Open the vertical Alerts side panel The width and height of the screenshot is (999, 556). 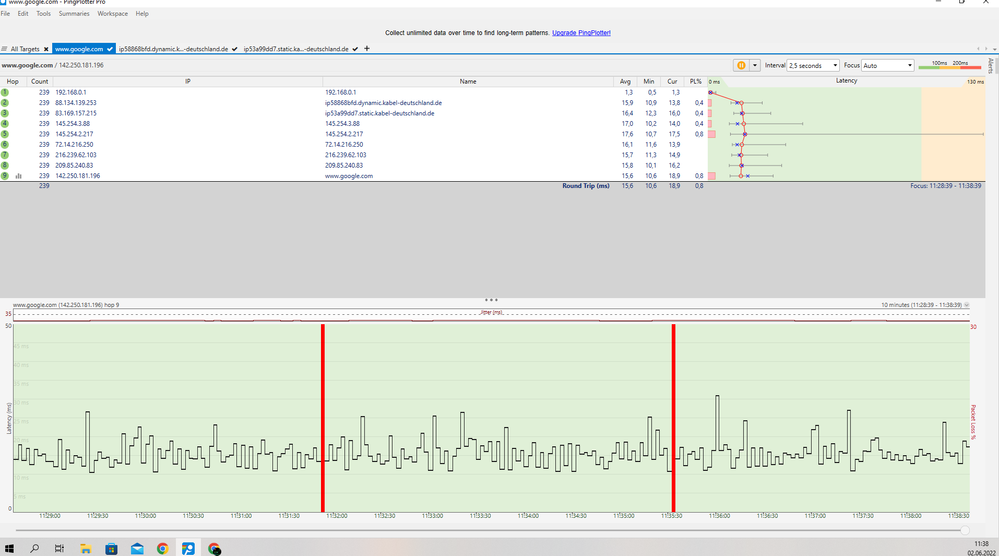[x=990, y=66]
